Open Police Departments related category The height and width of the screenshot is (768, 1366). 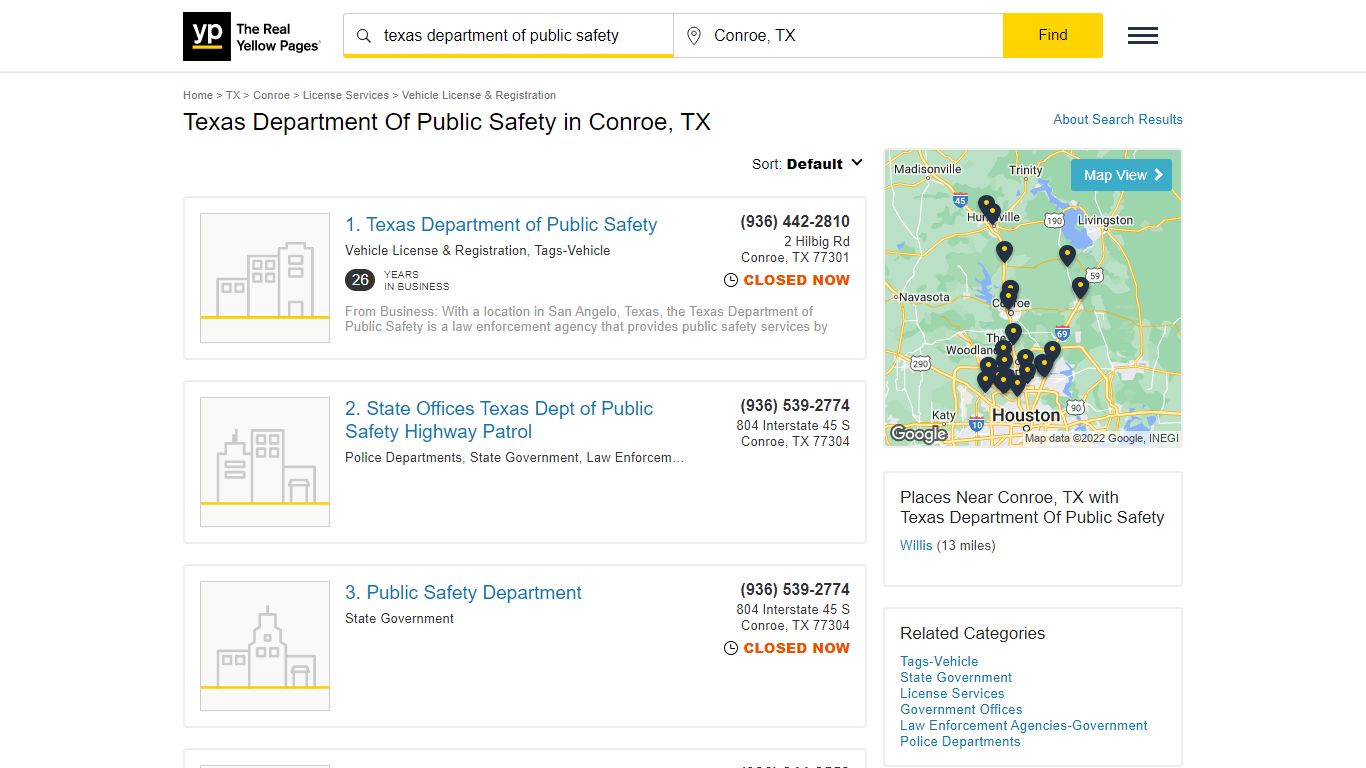[960, 741]
